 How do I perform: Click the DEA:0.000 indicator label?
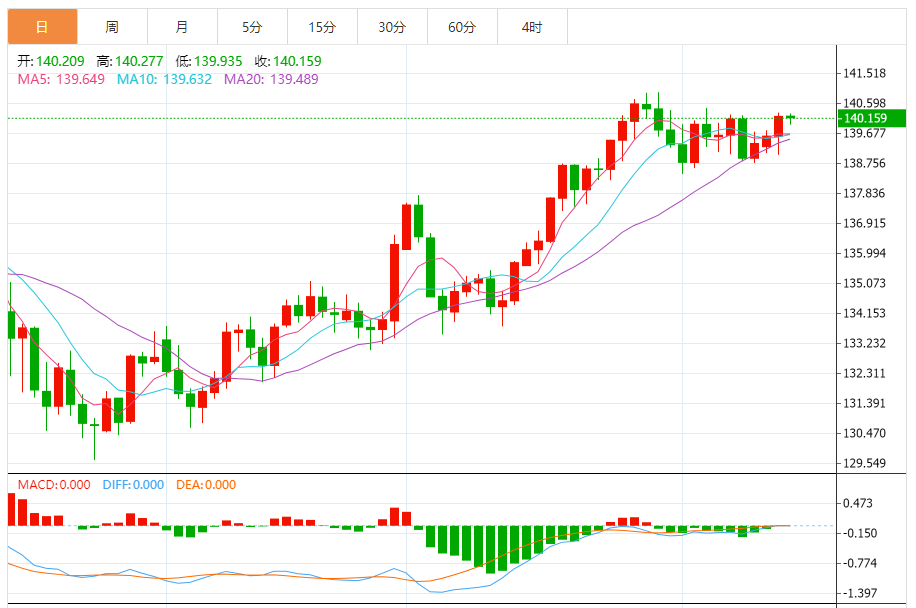click(206, 485)
